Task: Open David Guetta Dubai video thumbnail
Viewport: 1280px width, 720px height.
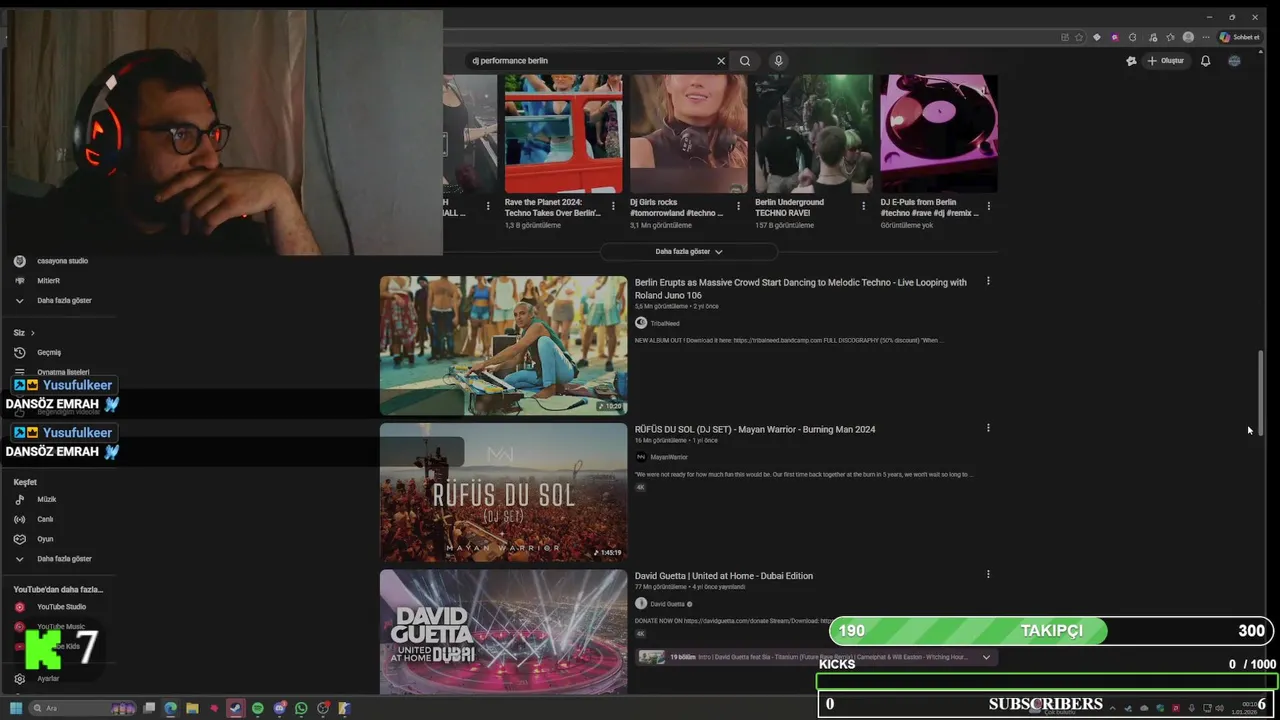Action: click(503, 632)
